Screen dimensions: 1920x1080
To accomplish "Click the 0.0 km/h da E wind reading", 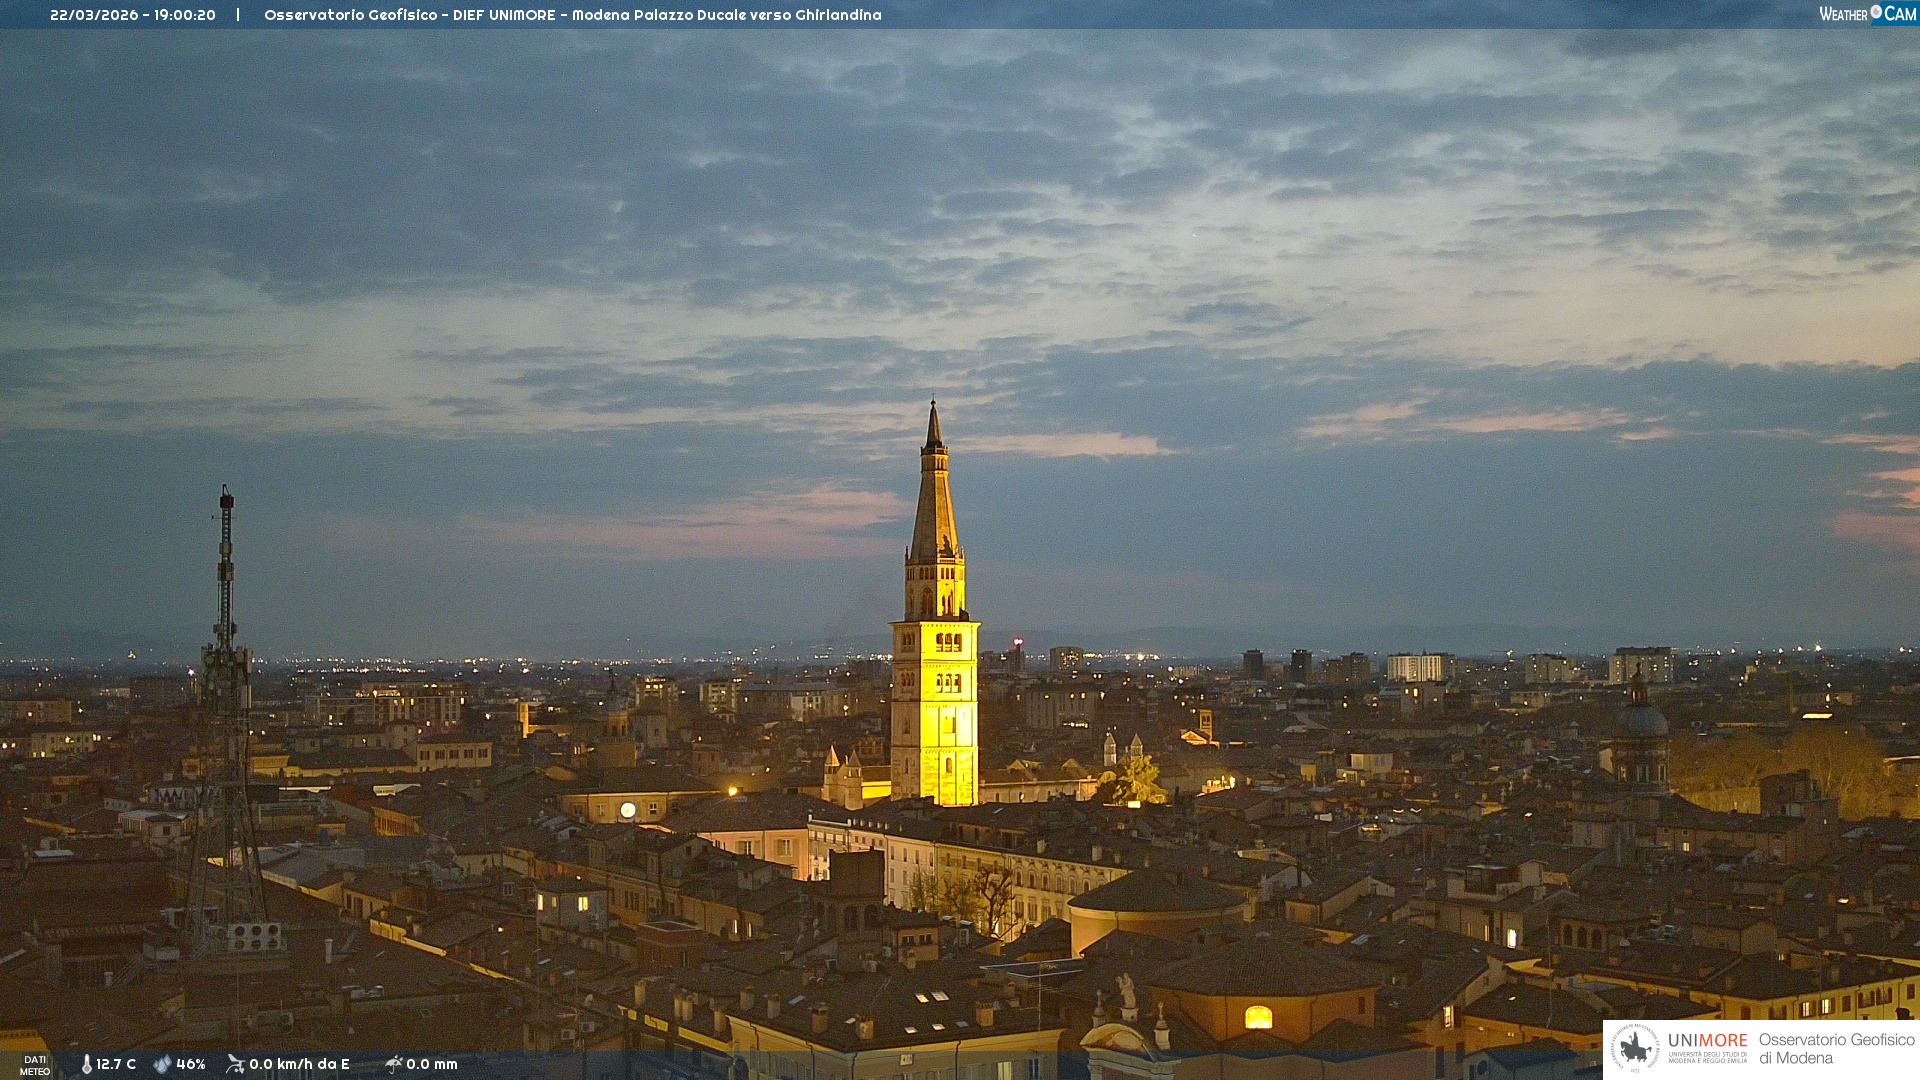I will (299, 1064).
